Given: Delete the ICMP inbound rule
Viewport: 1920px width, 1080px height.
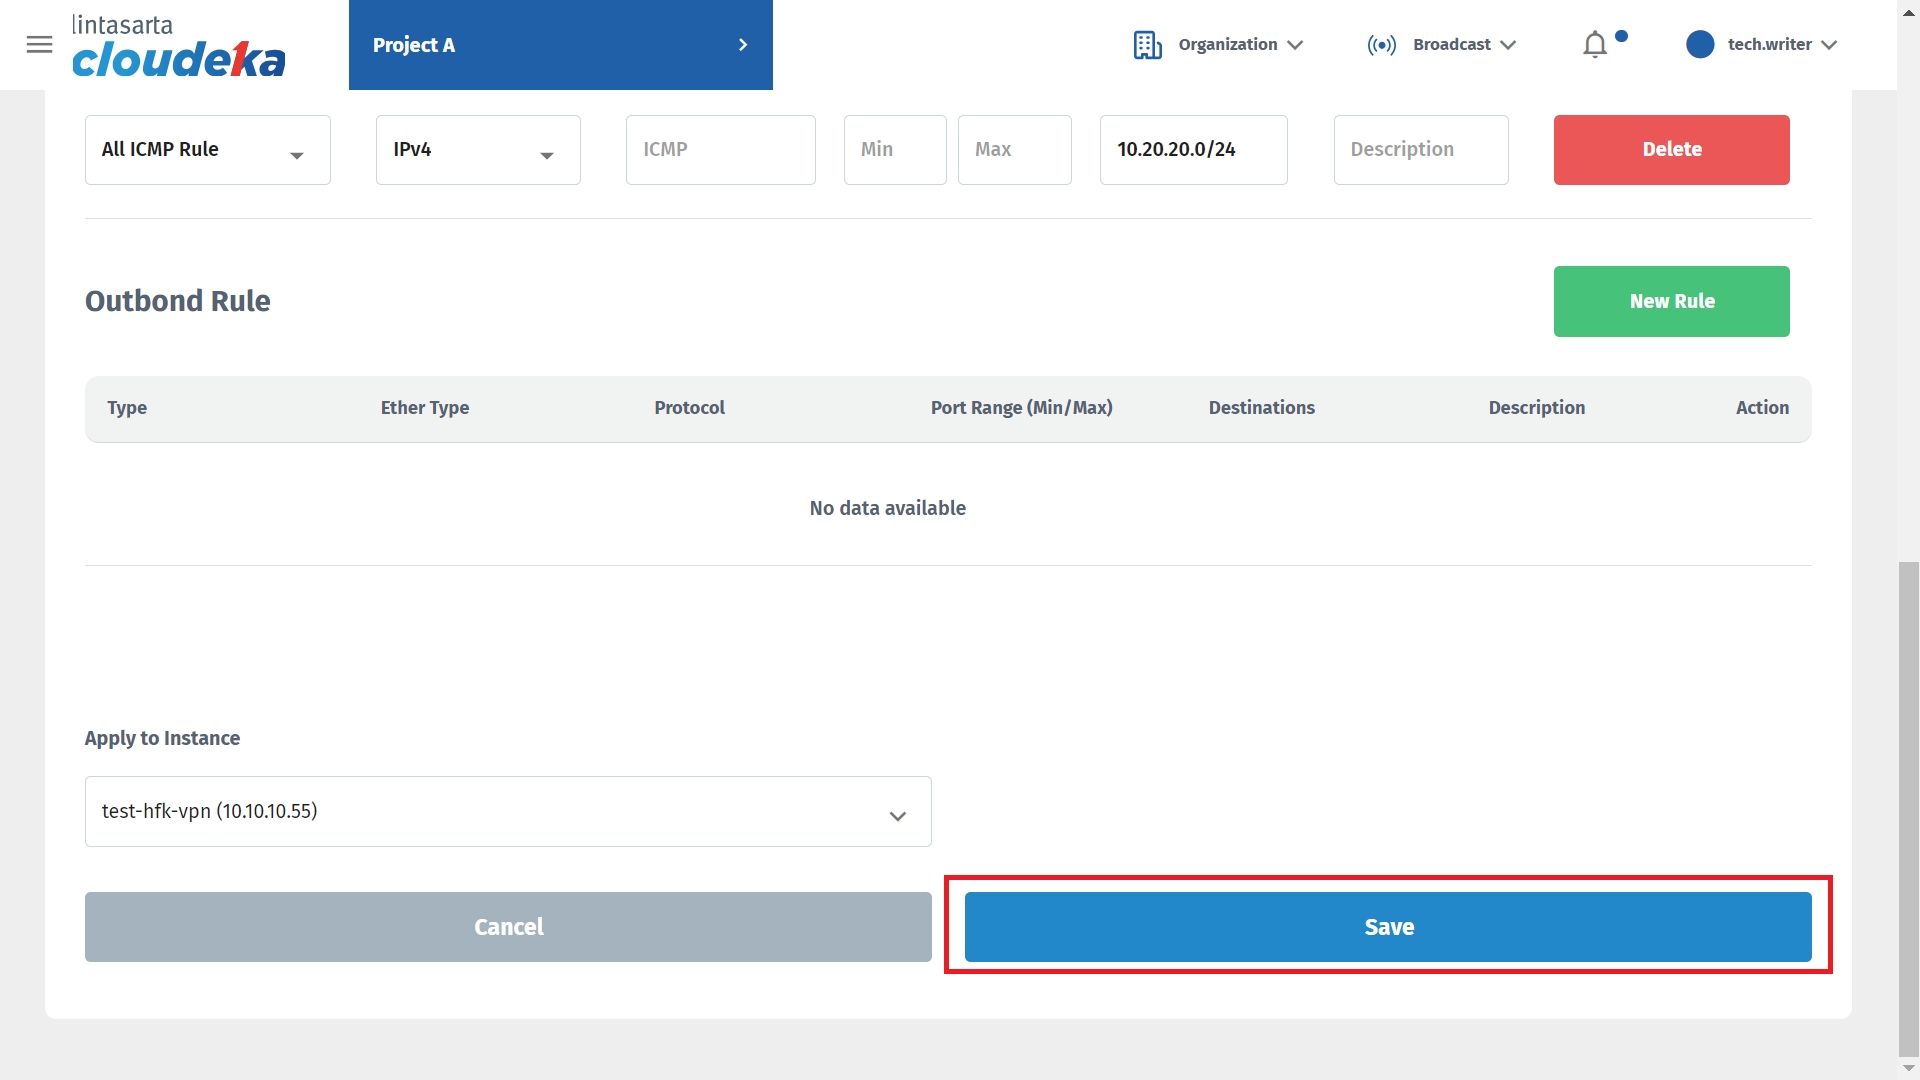Looking at the screenshot, I should (x=1671, y=150).
